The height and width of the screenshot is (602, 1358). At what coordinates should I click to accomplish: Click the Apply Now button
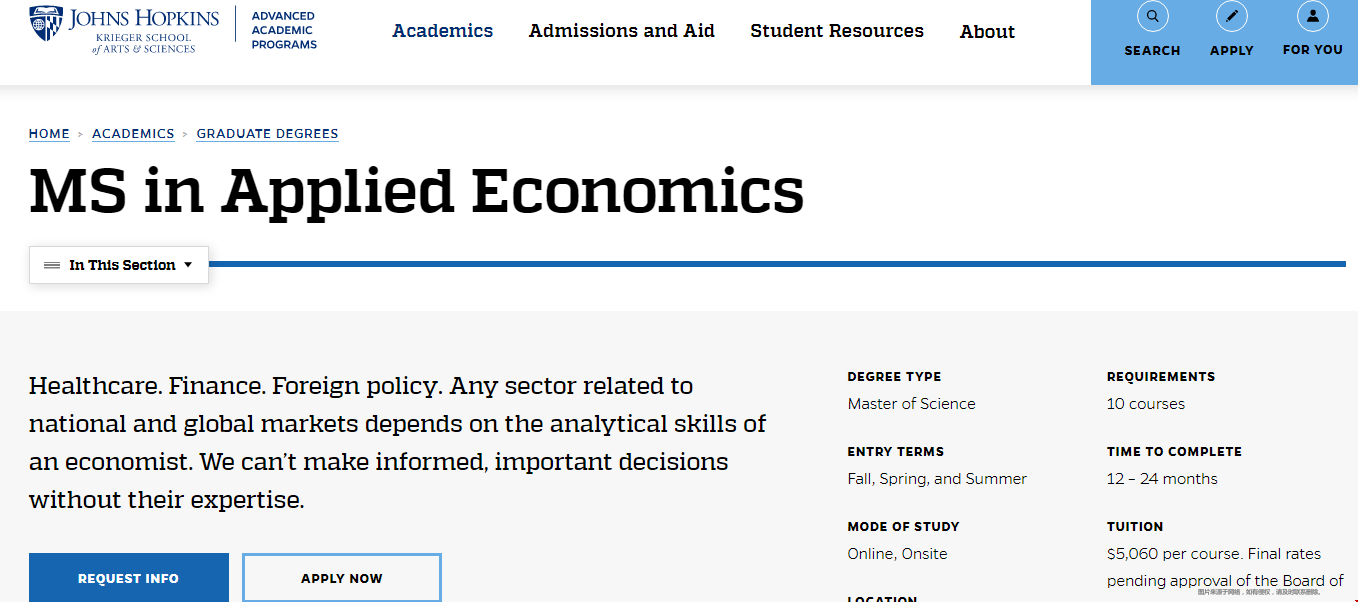[x=342, y=578]
